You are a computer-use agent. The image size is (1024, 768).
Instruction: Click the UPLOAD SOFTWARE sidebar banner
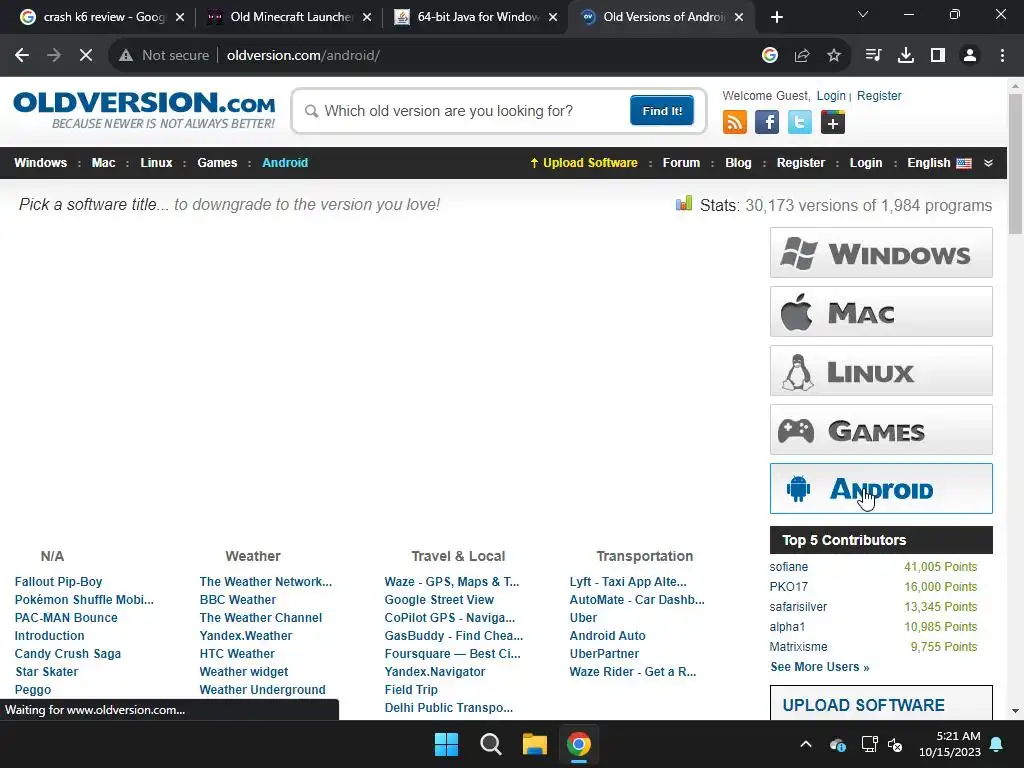click(881, 703)
